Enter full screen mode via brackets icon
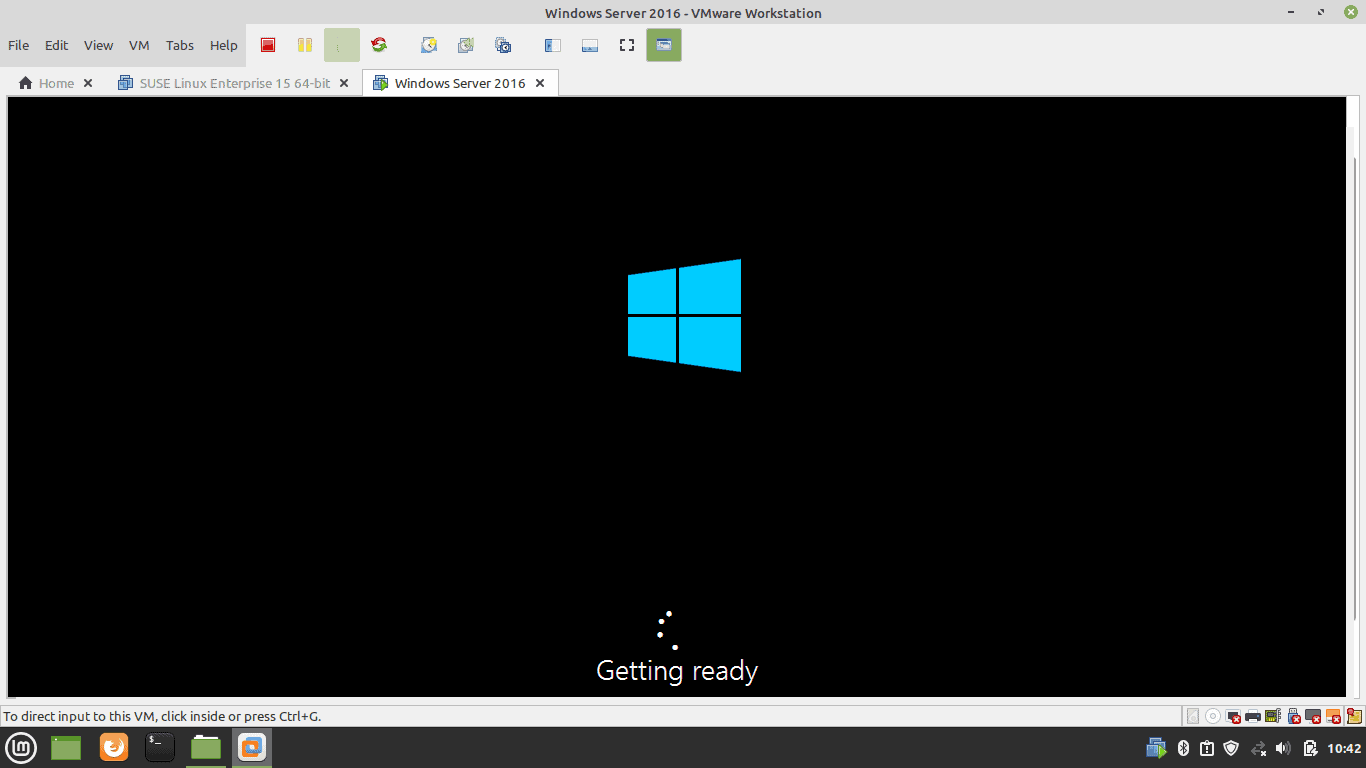1366x768 pixels. click(x=627, y=45)
